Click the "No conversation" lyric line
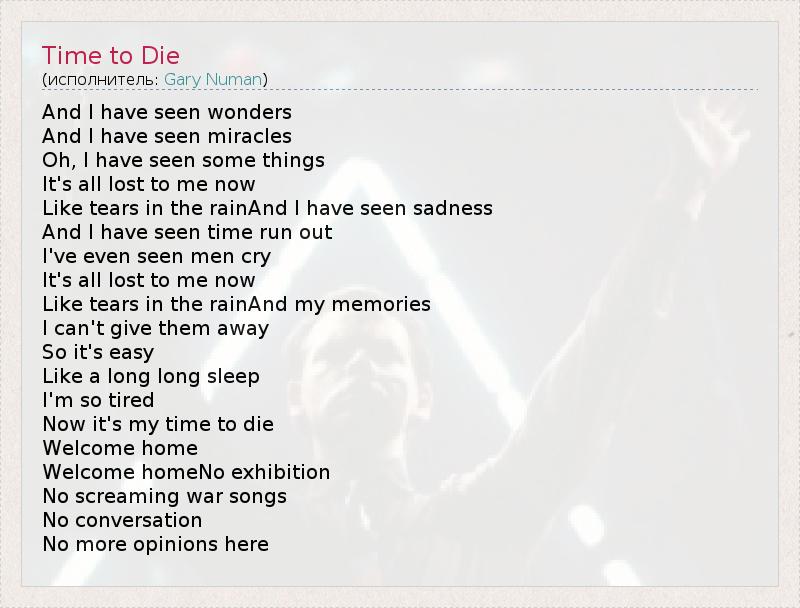The image size is (800, 608). (122, 520)
